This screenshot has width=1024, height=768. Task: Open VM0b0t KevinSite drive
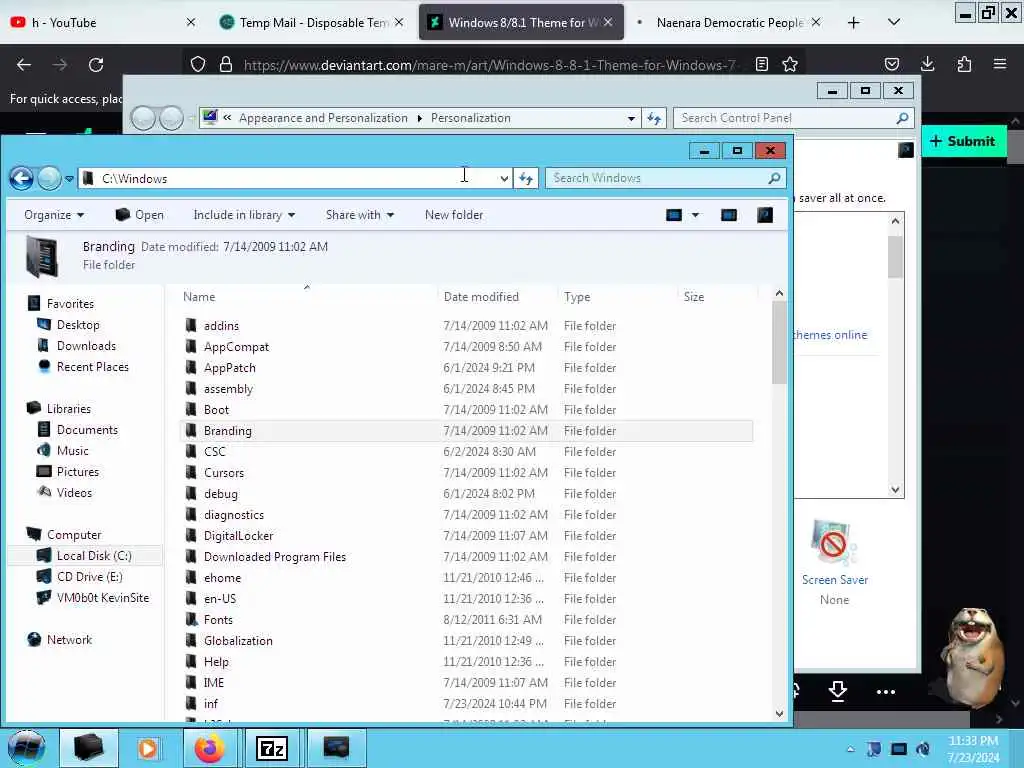click(103, 598)
